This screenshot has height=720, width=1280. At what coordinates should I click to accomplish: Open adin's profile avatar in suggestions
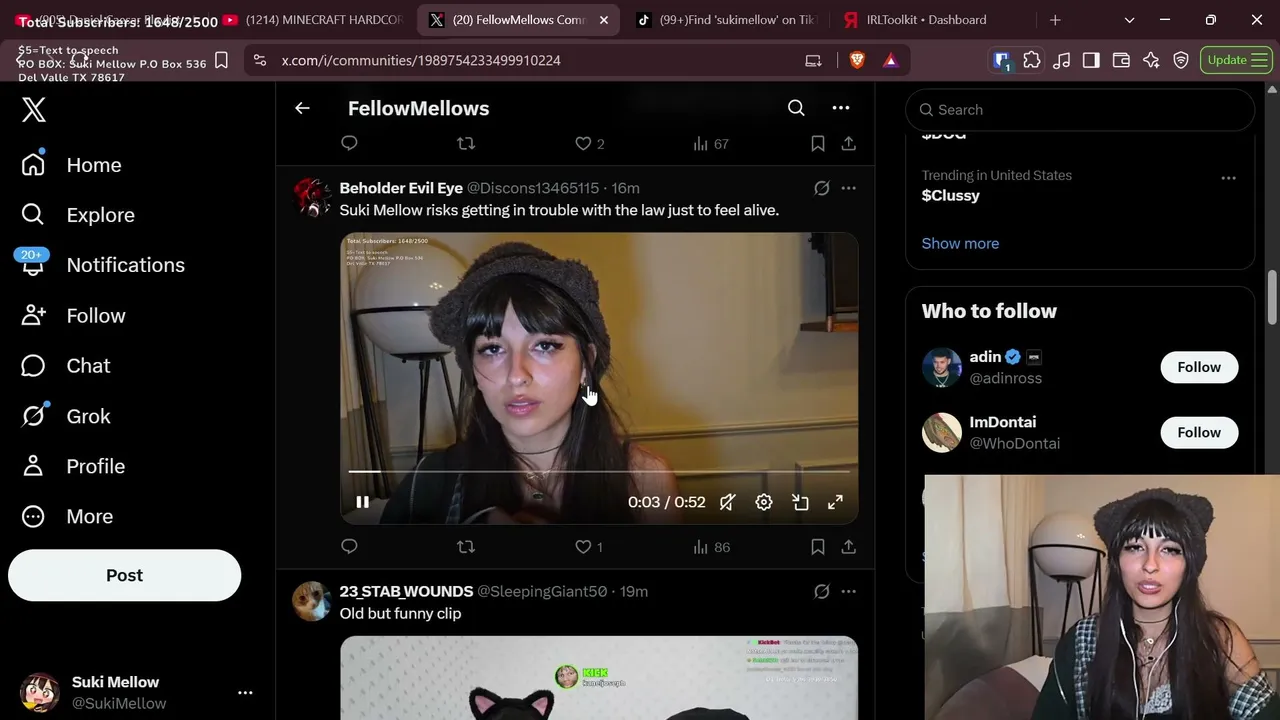tap(941, 367)
